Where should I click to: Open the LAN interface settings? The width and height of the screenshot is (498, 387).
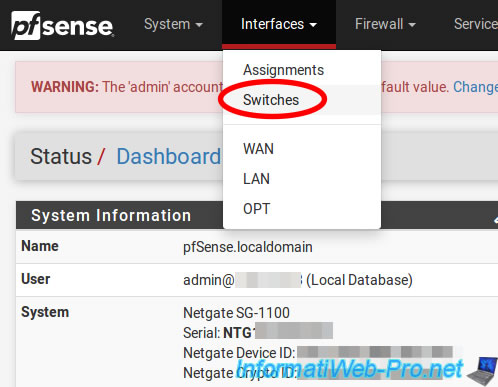256,179
